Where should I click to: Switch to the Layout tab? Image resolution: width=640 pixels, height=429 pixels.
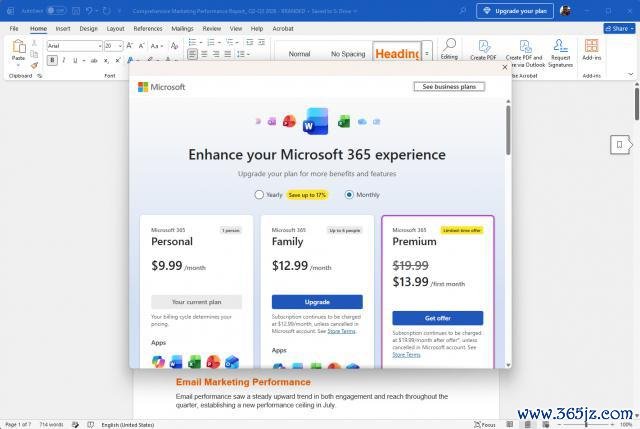[x=116, y=29]
